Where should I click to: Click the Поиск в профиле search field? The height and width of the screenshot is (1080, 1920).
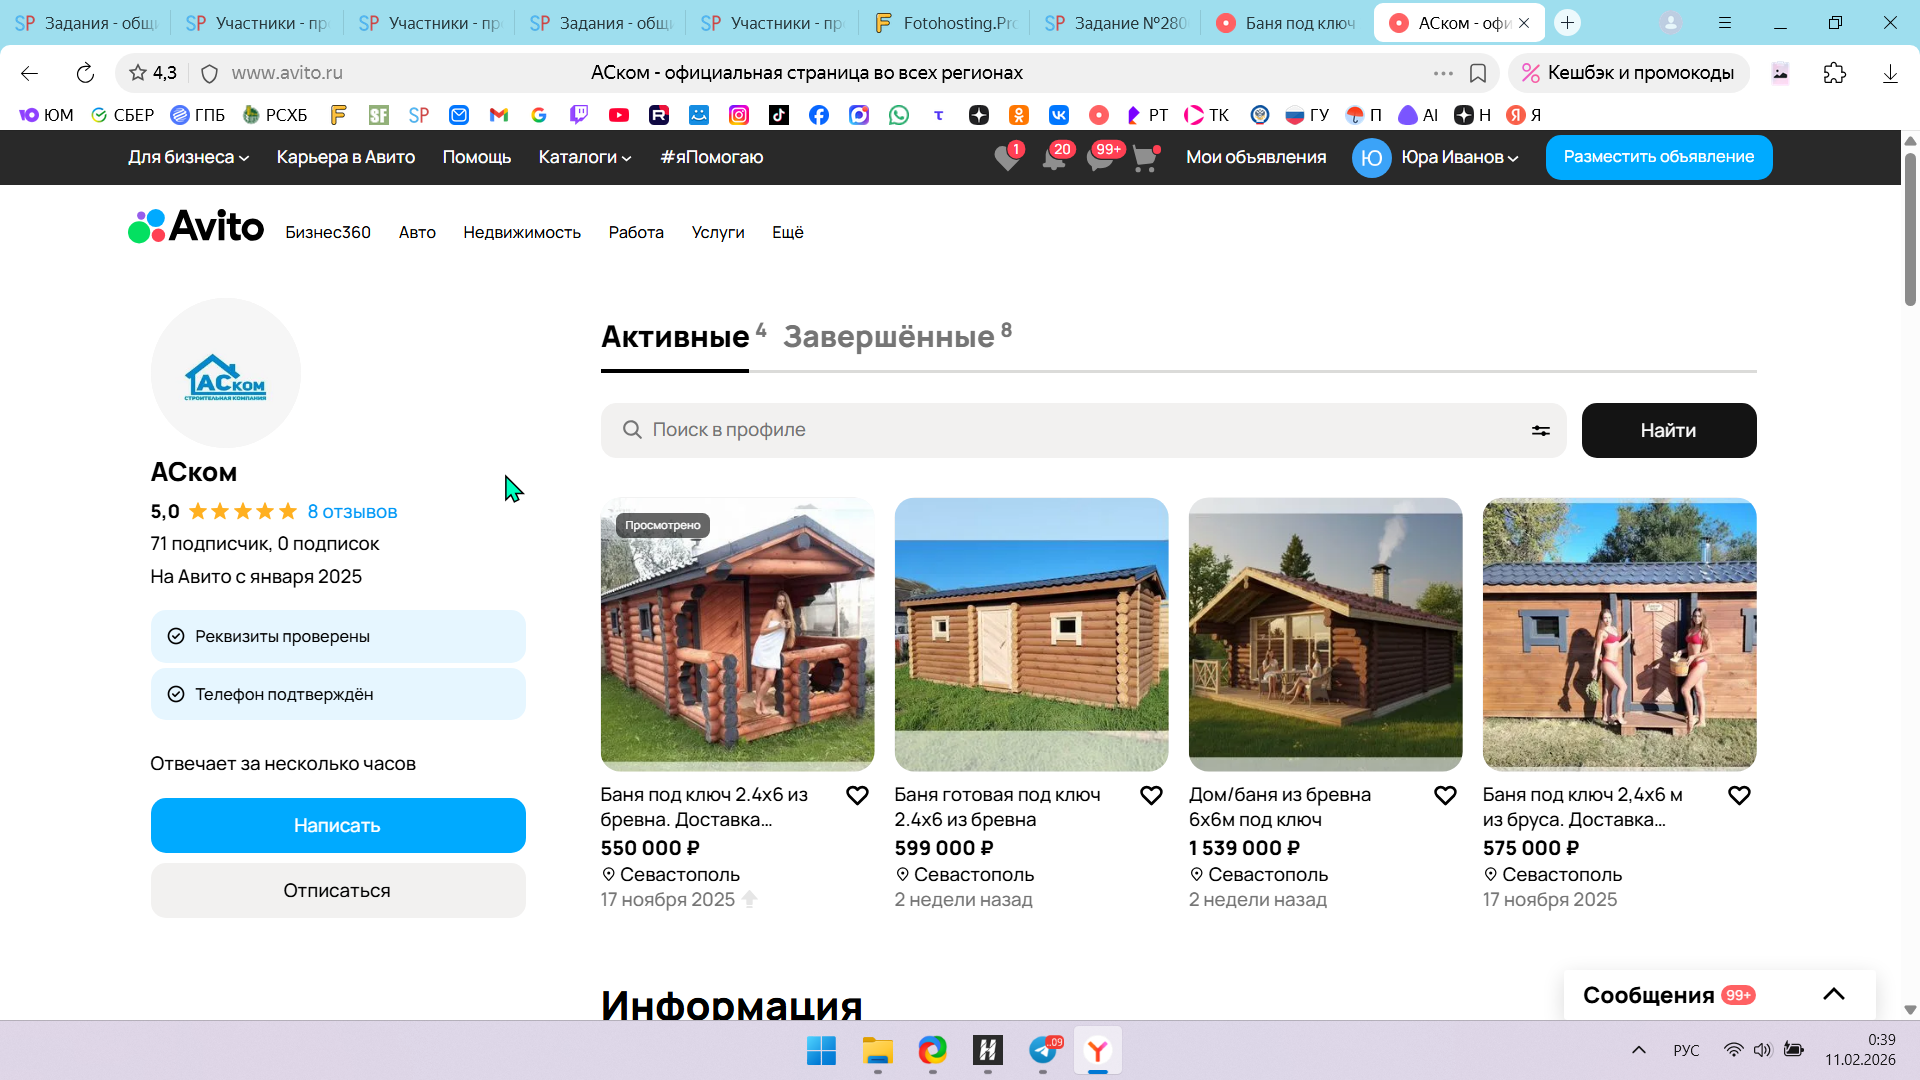click(x=1070, y=430)
